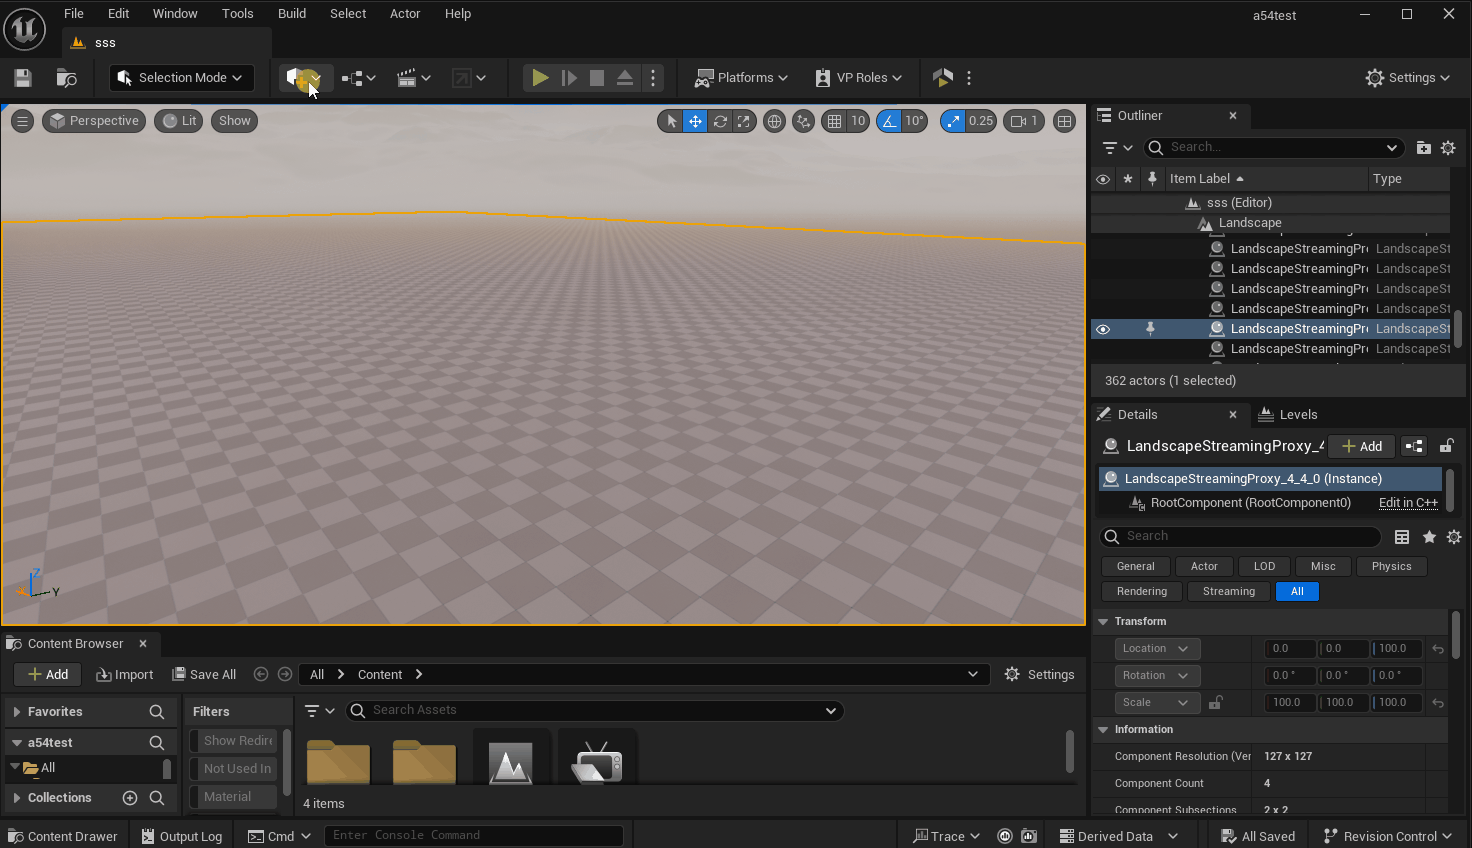Open the Cinematics clapperboard menu
1472x848 pixels.
[413, 78]
